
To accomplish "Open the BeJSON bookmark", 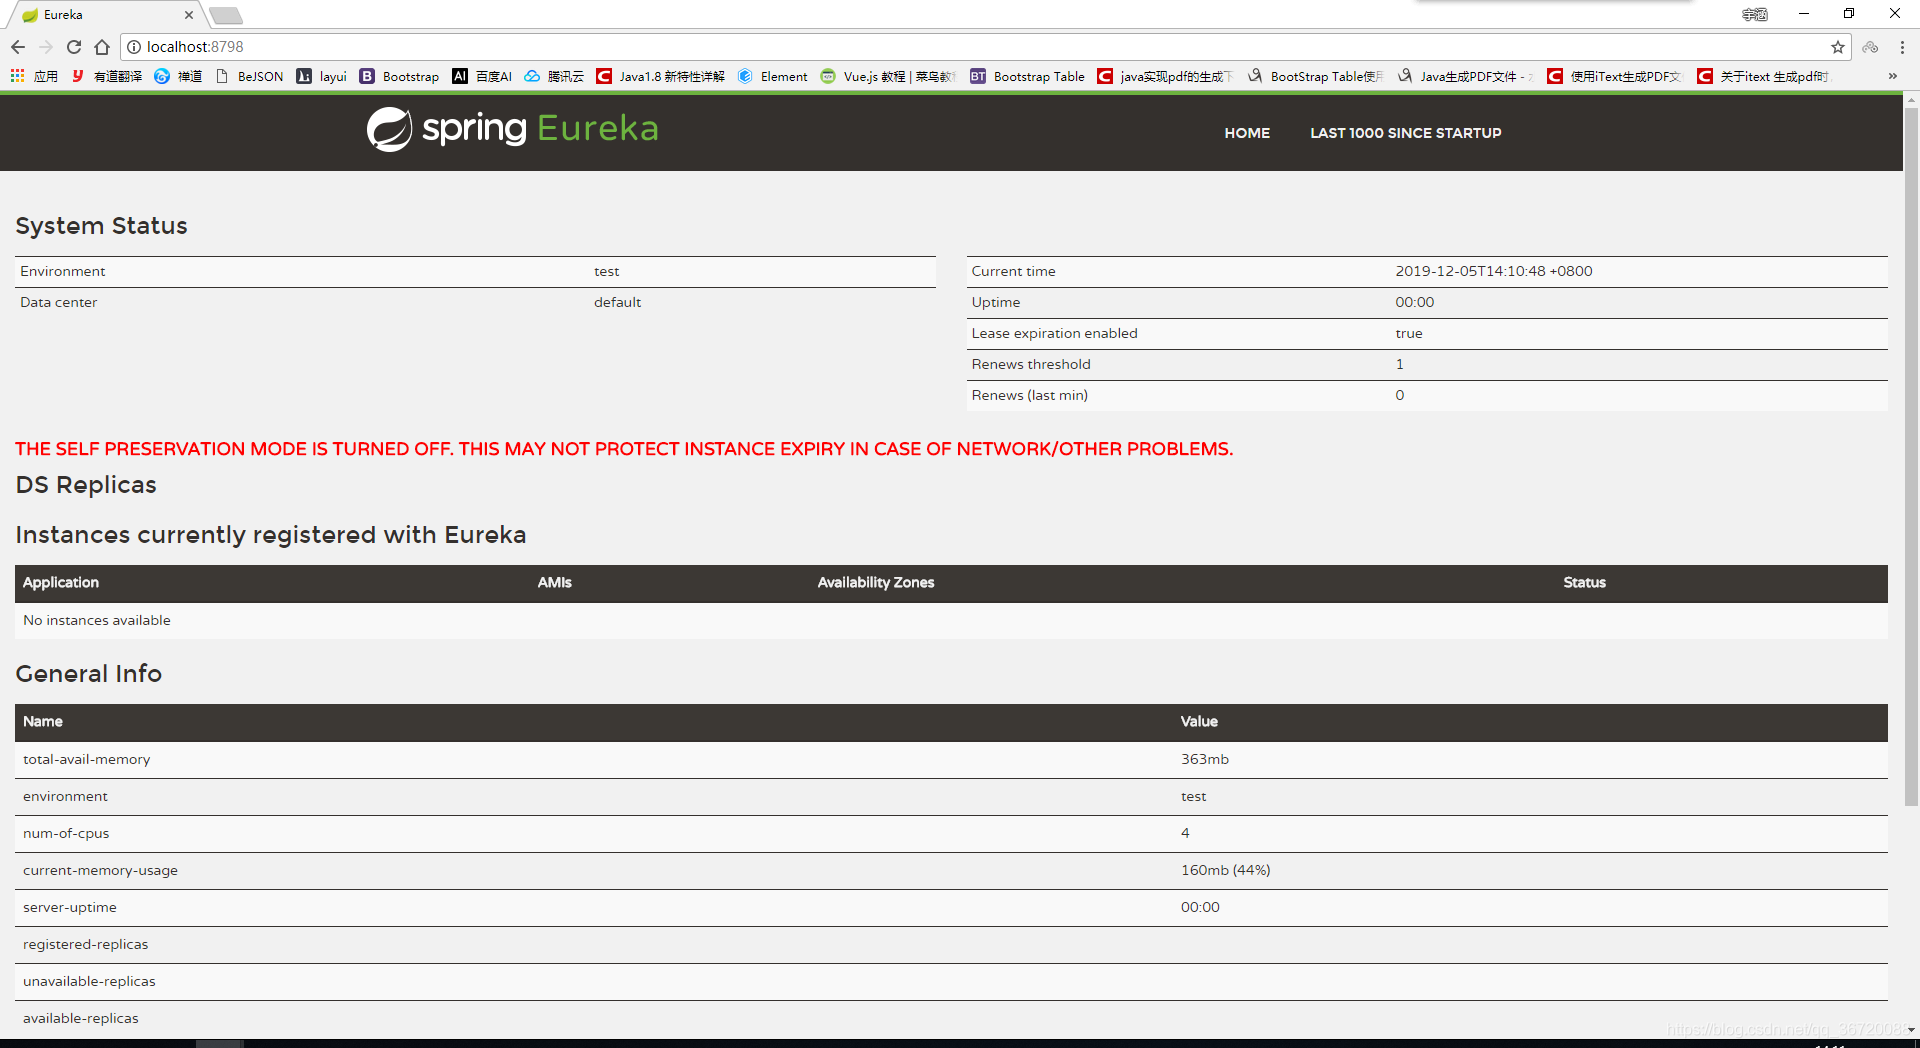I will click(x=250, y=76).
